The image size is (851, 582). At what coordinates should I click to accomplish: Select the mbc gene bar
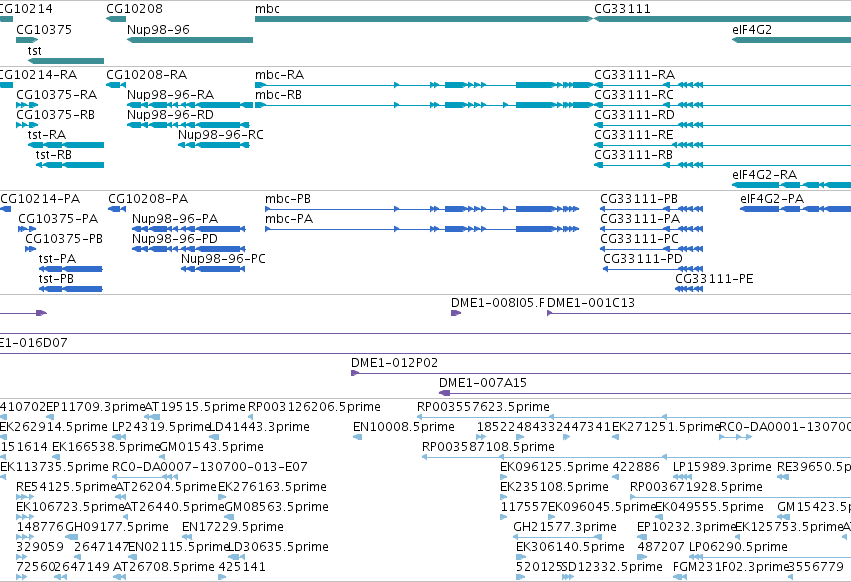point(423,19)
